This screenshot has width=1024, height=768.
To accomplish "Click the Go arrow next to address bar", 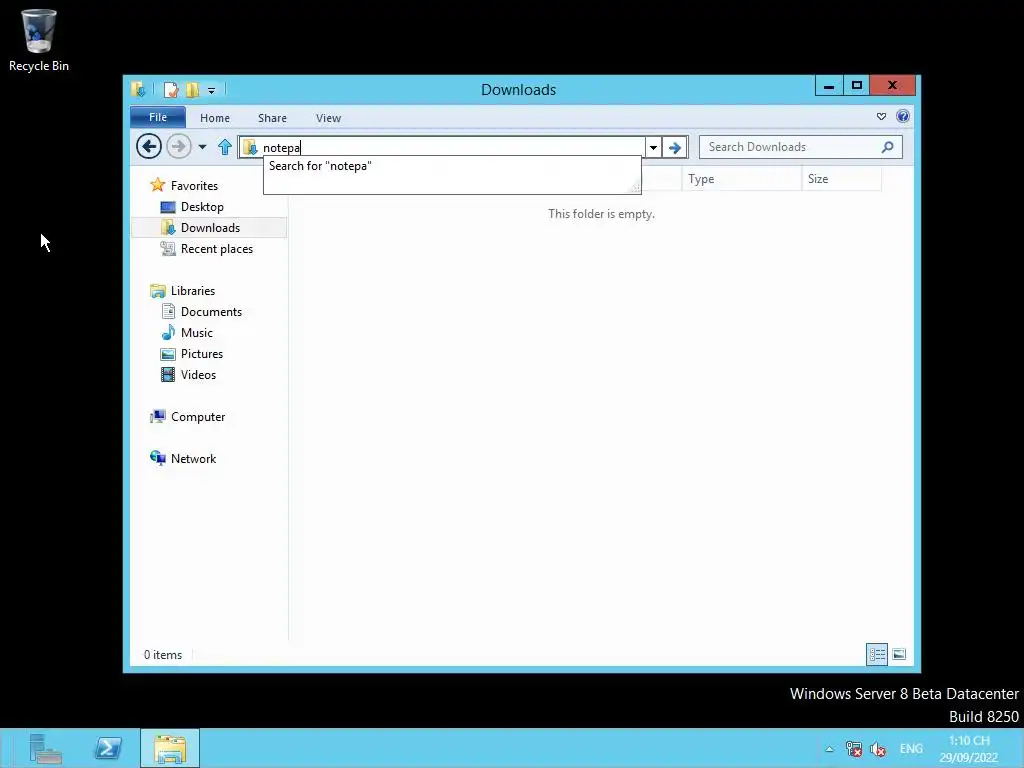I will click(x=675, y=147).
